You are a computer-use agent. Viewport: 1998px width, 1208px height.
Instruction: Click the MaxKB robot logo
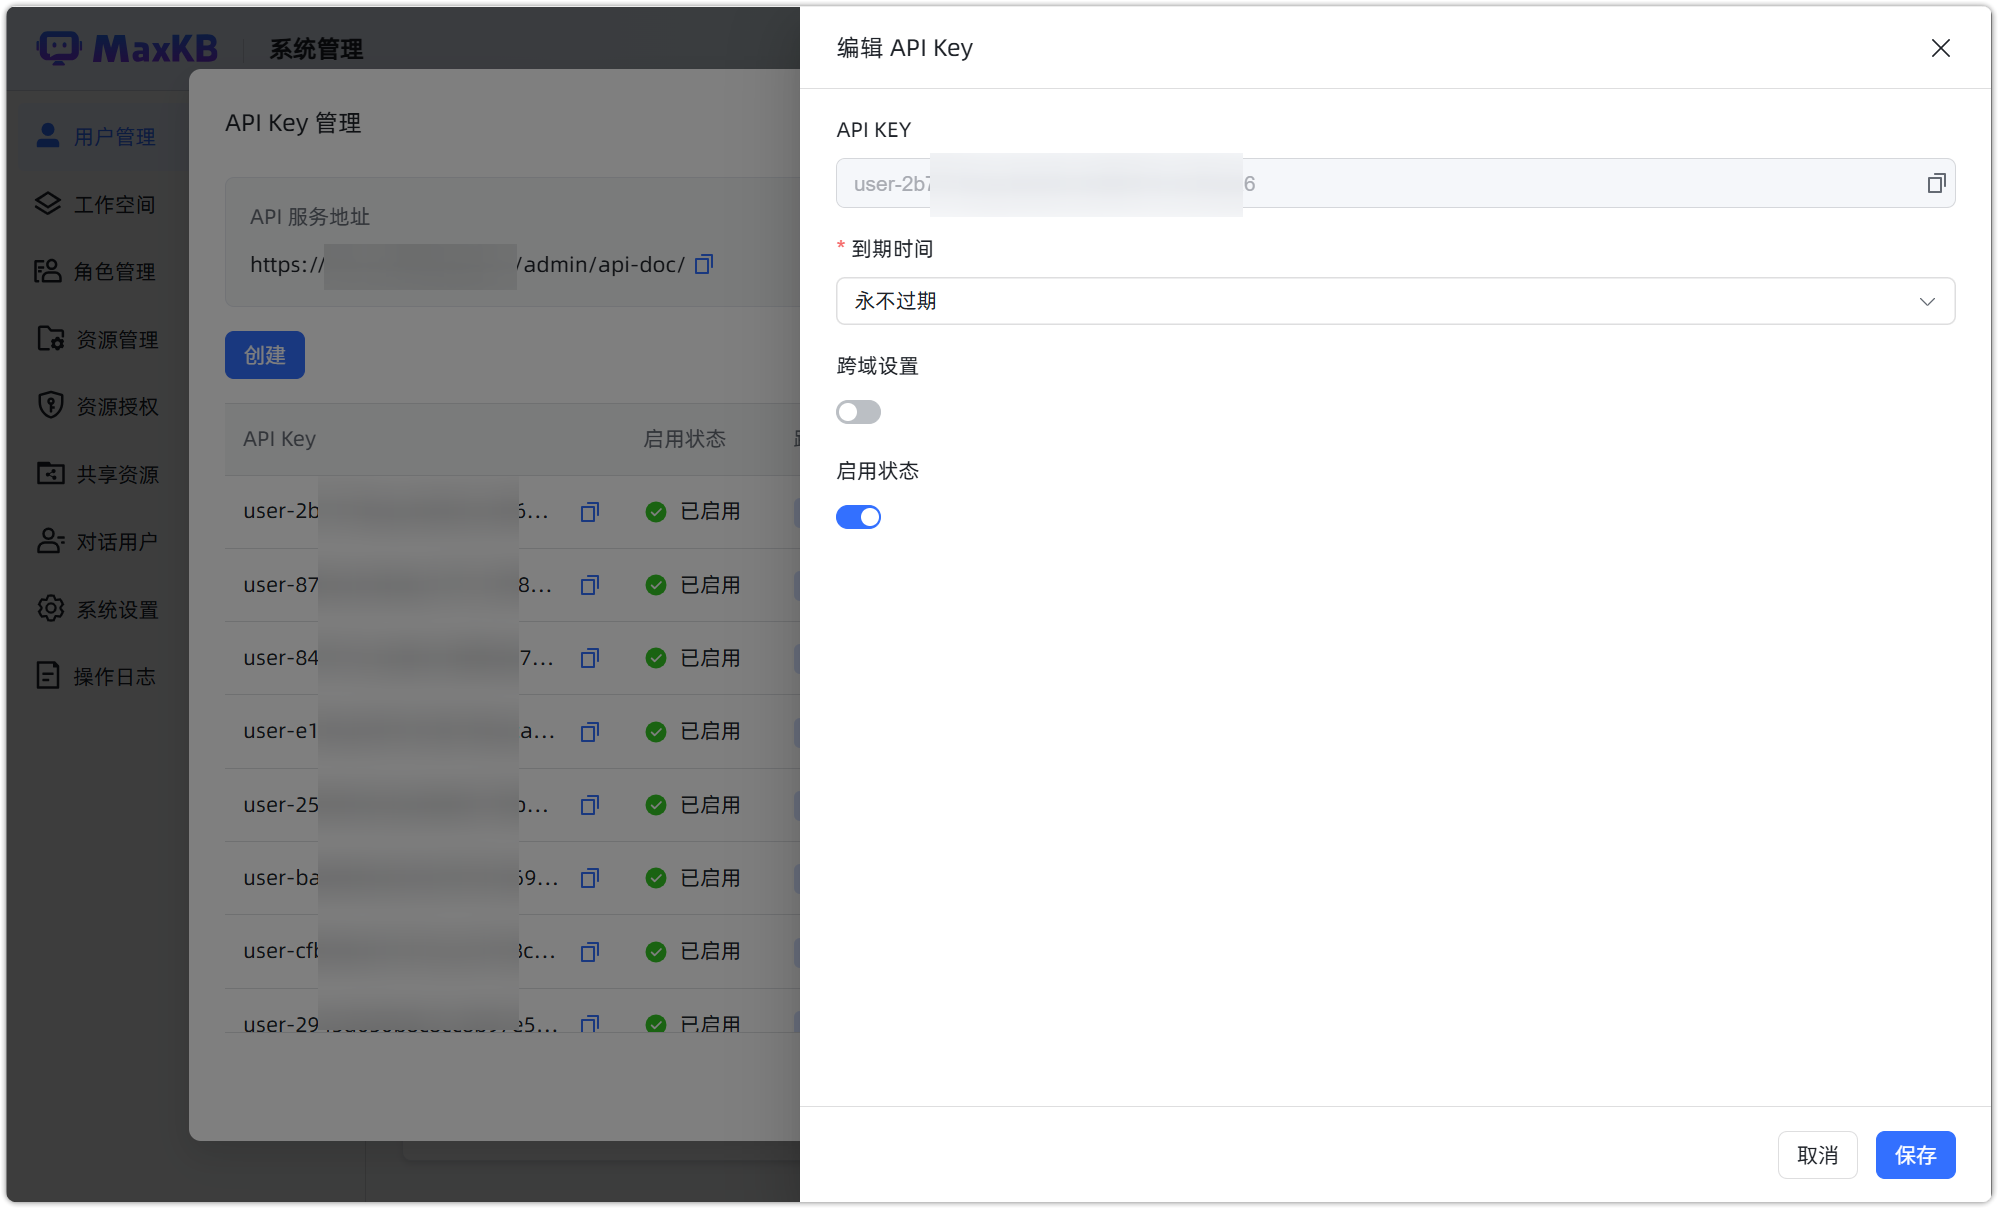59,47
